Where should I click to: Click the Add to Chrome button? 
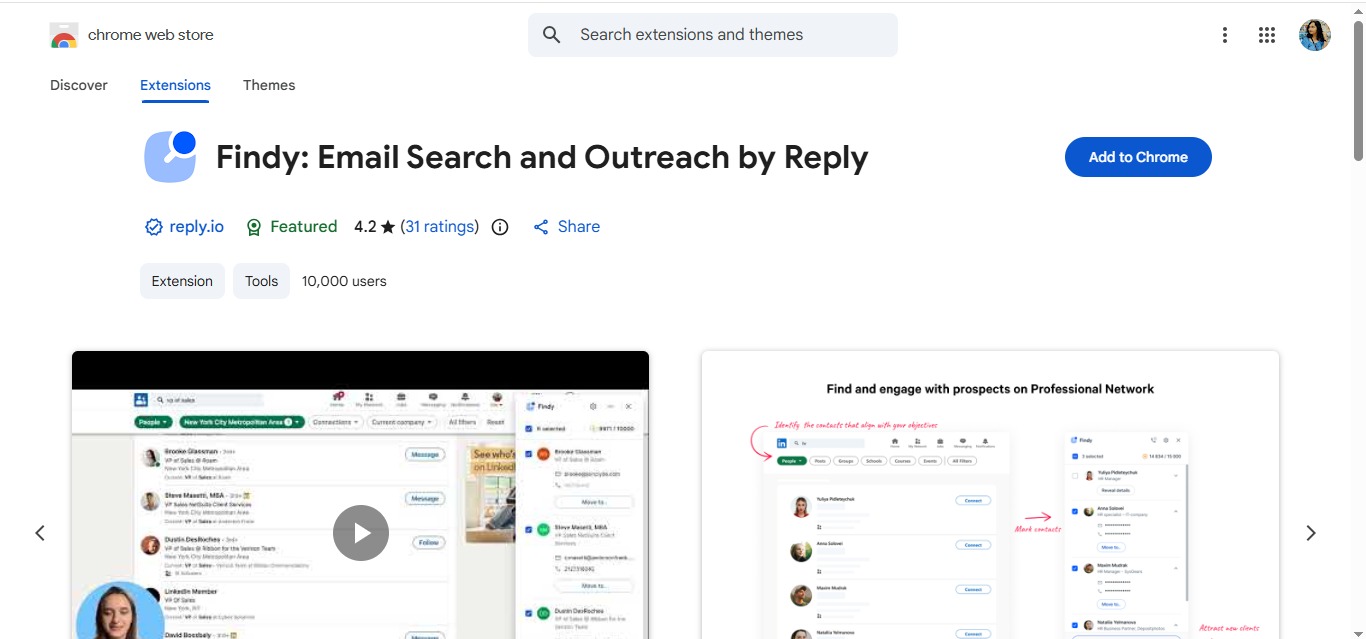(x=1137, y=157)
